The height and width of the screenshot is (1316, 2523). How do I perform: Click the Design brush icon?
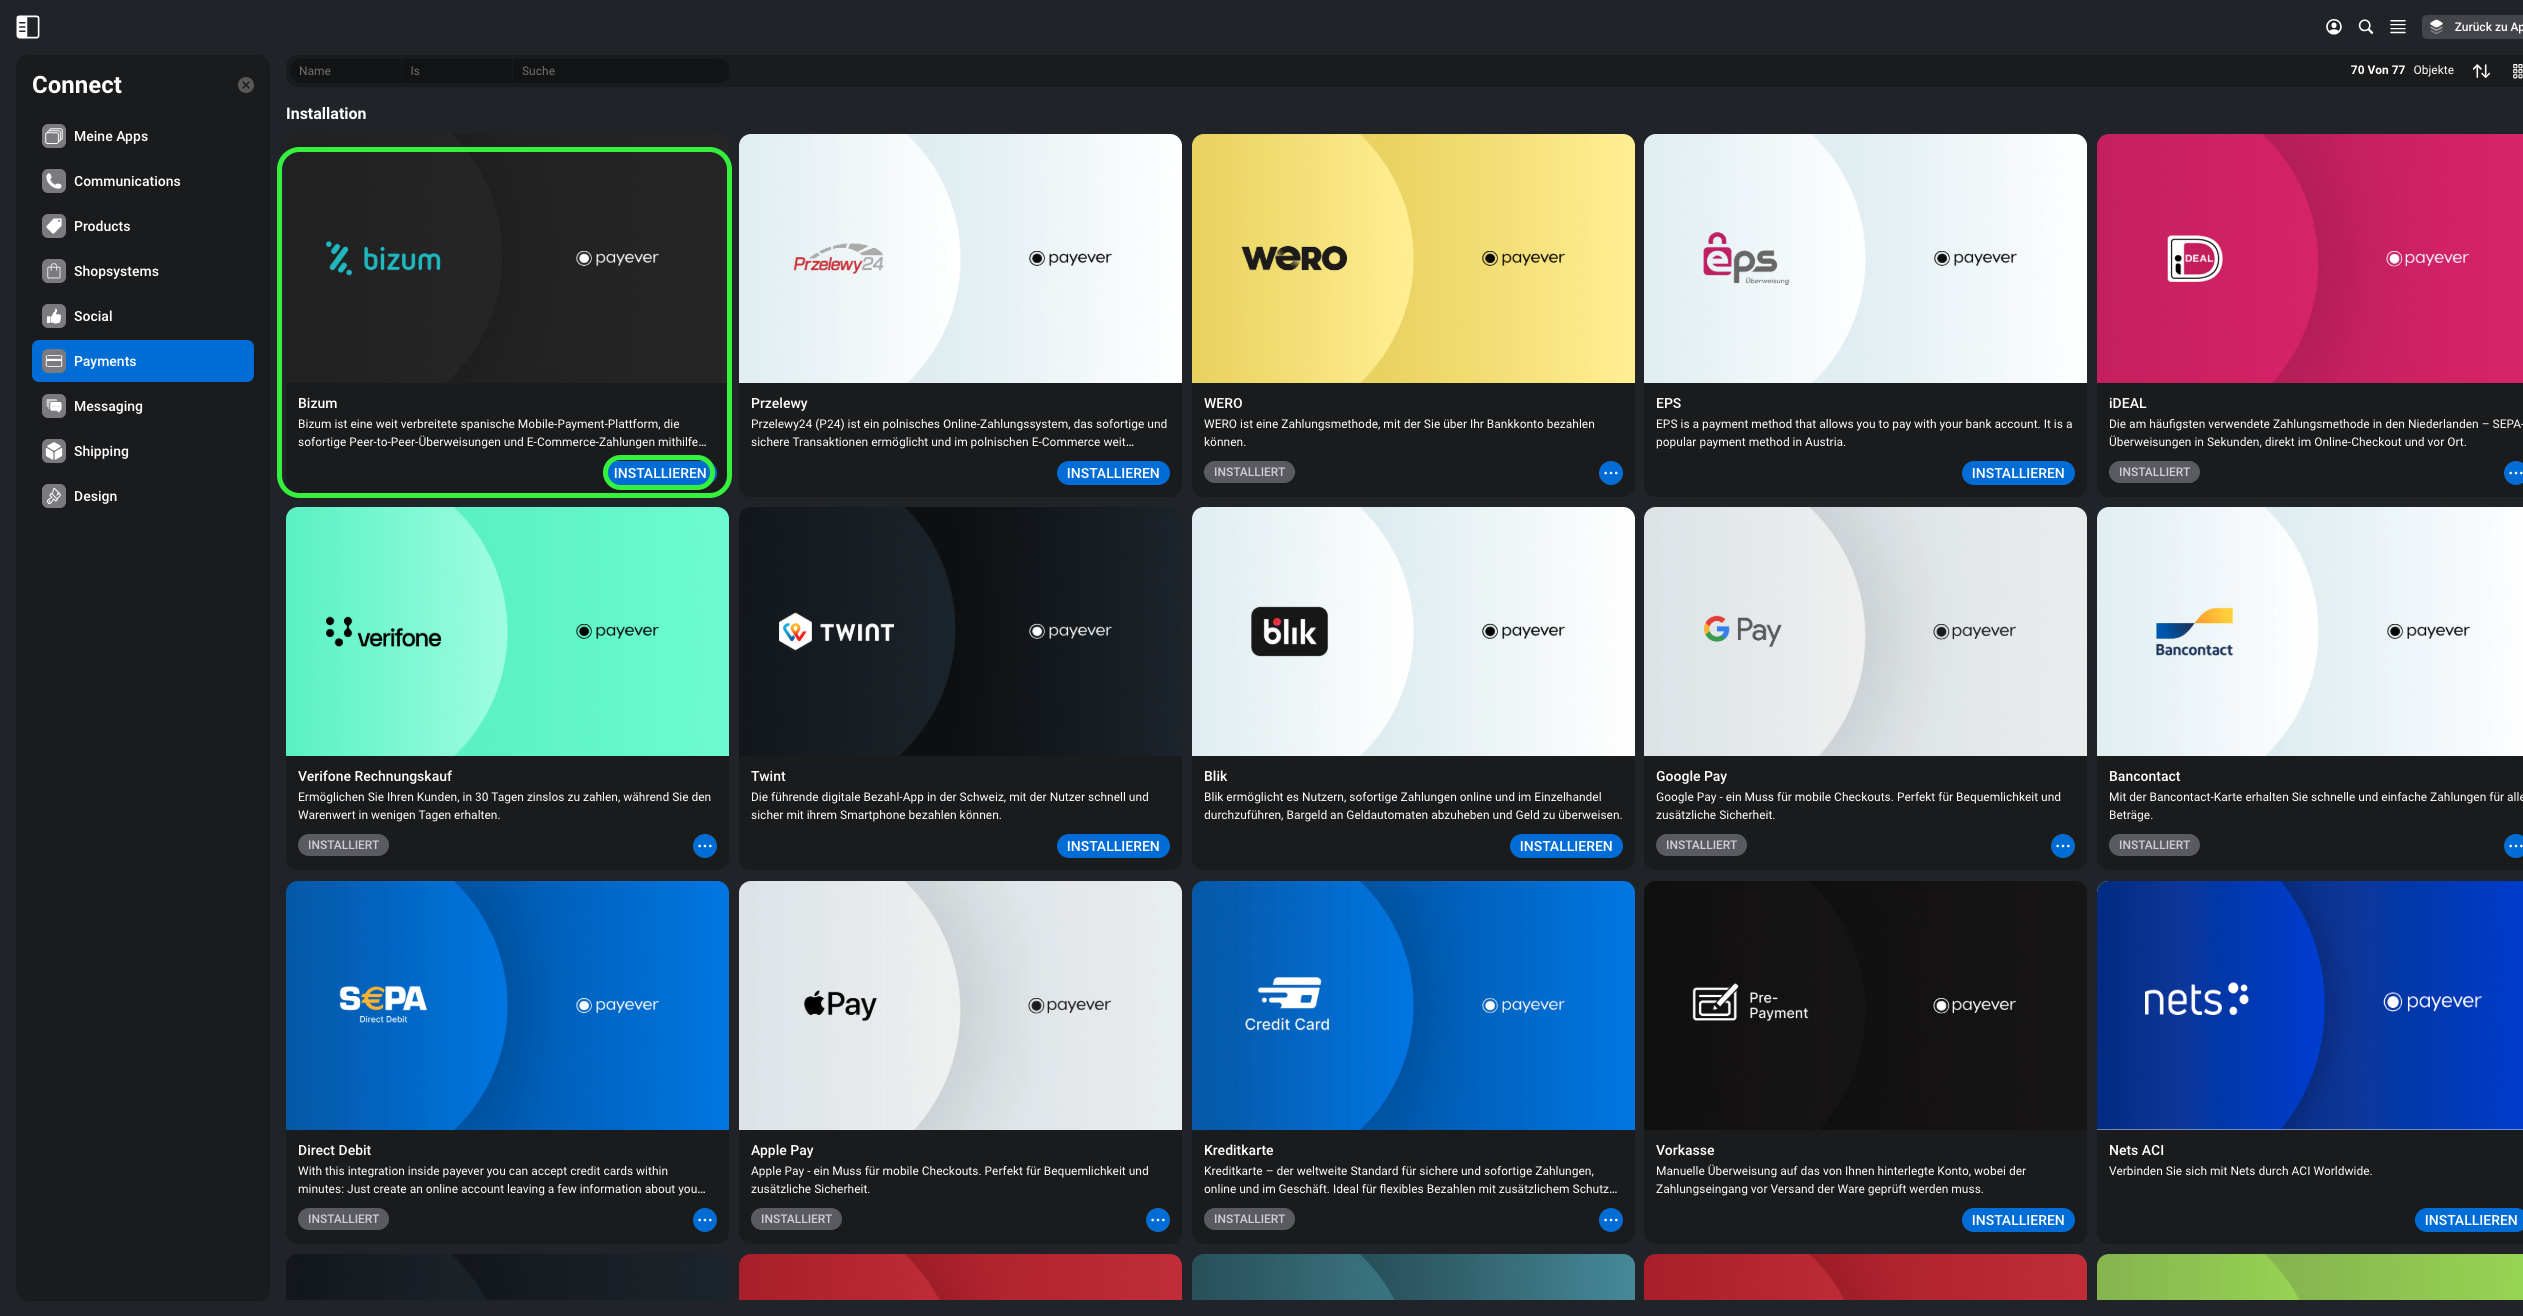54,496
